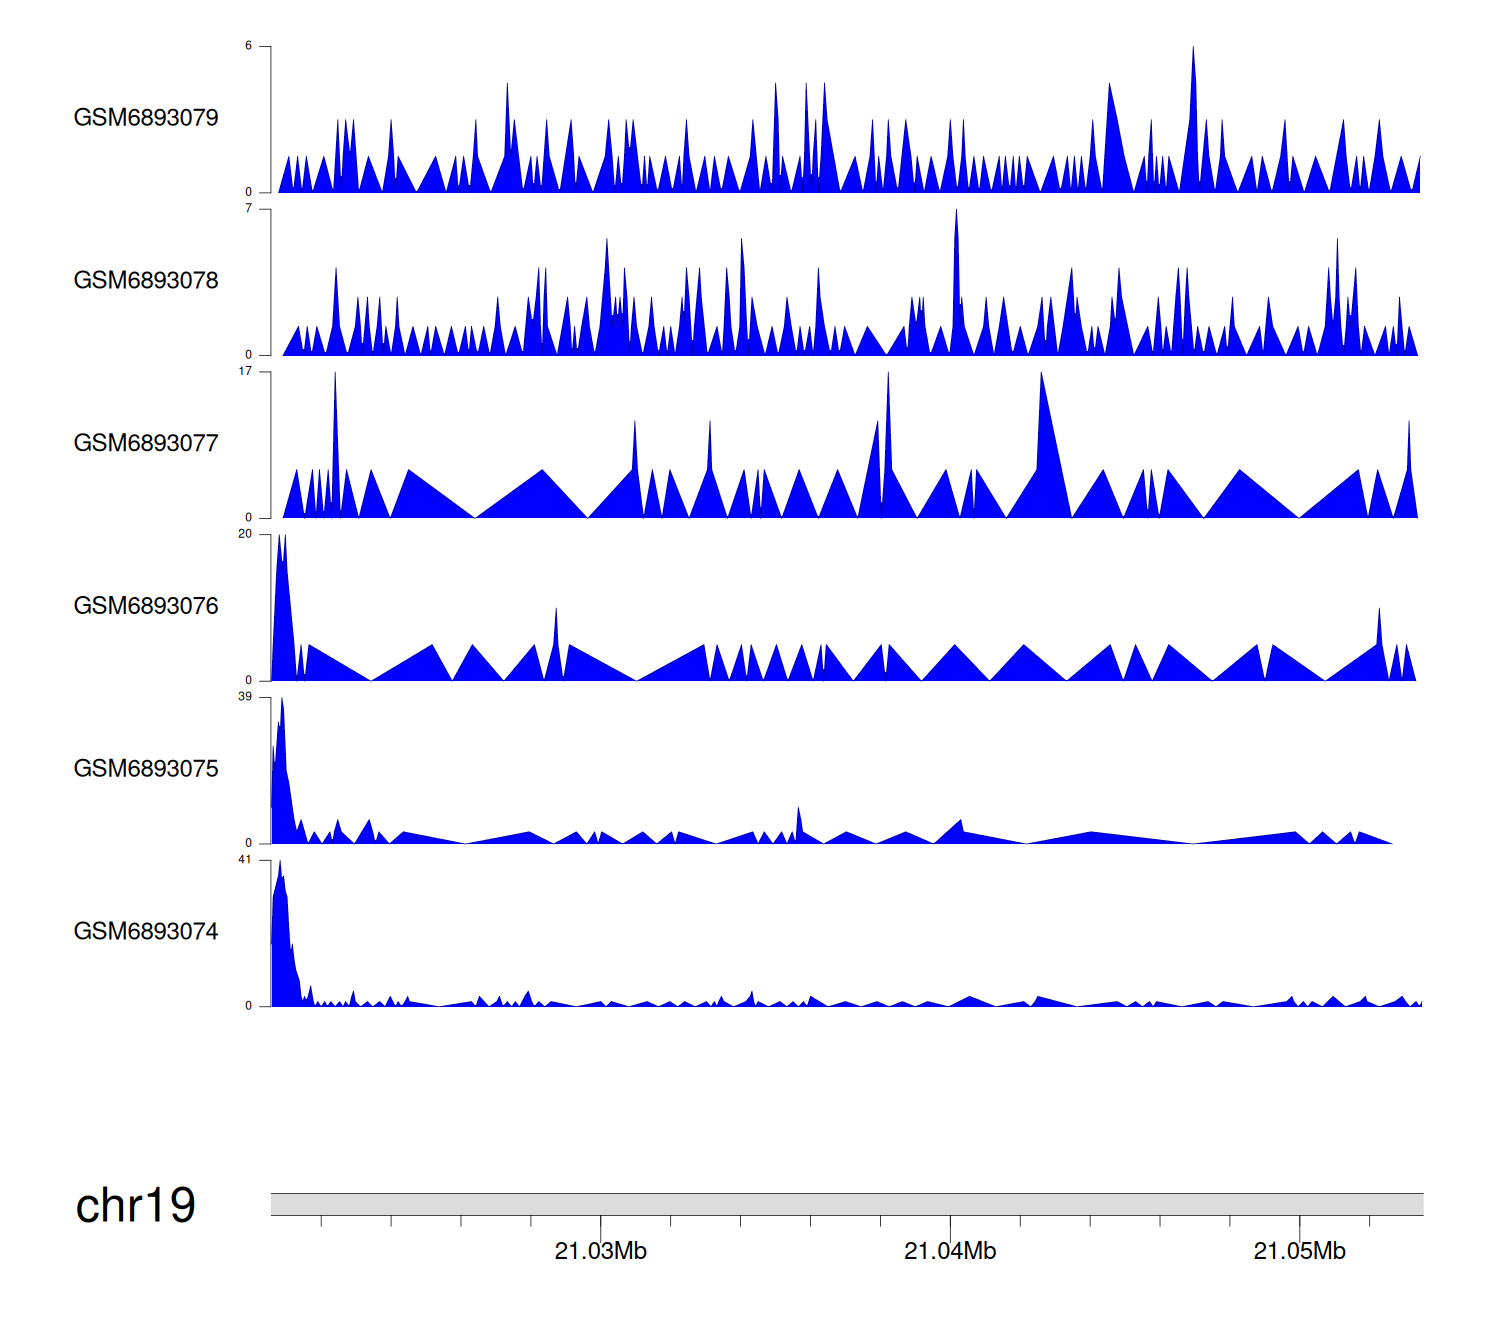Click the 21.03Mb axis position label
Viewport: 1500px width, 1320px height.
tap(600, 1251)
